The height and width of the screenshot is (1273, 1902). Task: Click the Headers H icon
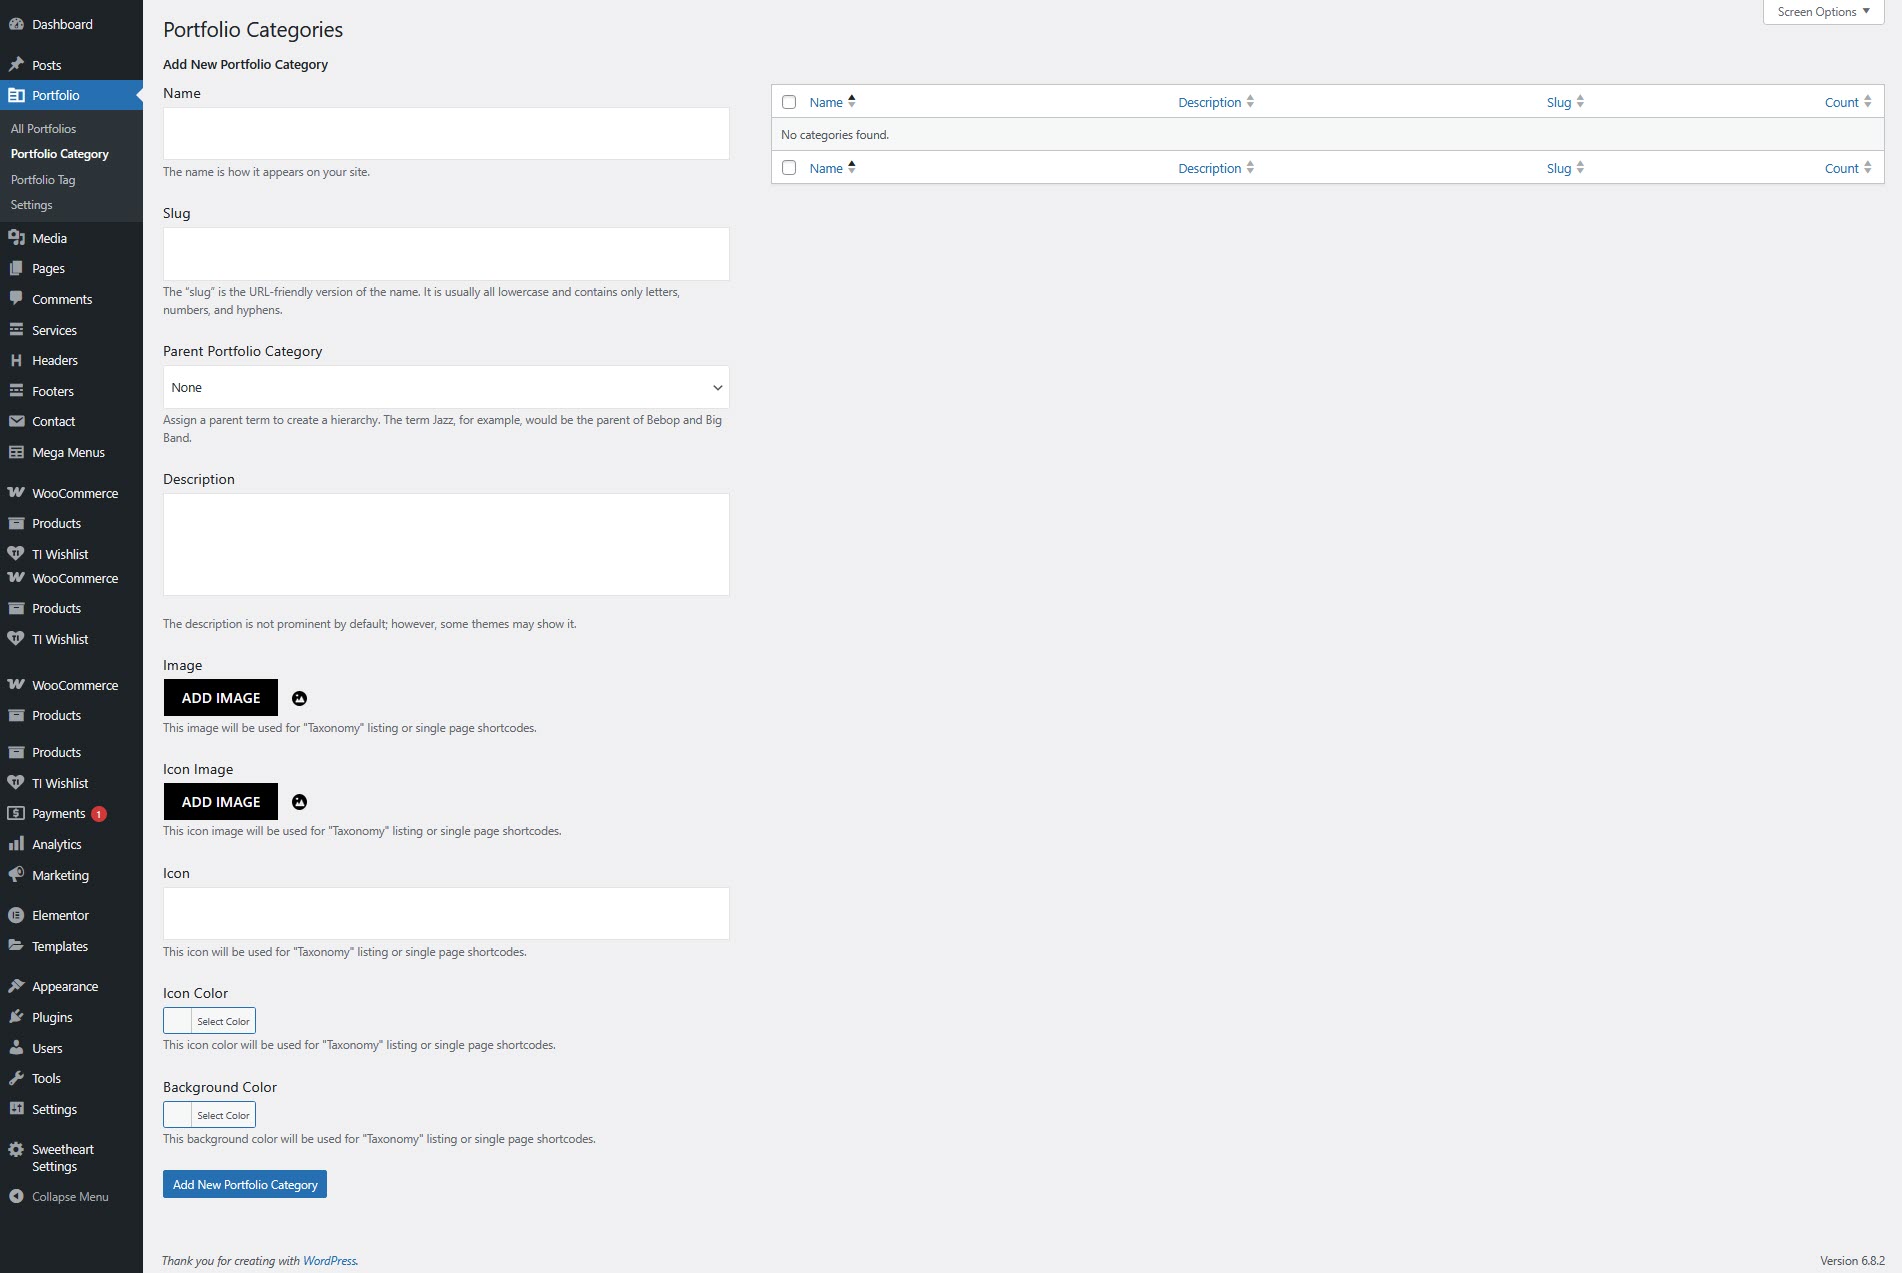pyautogui.click(x=16, y=360)
